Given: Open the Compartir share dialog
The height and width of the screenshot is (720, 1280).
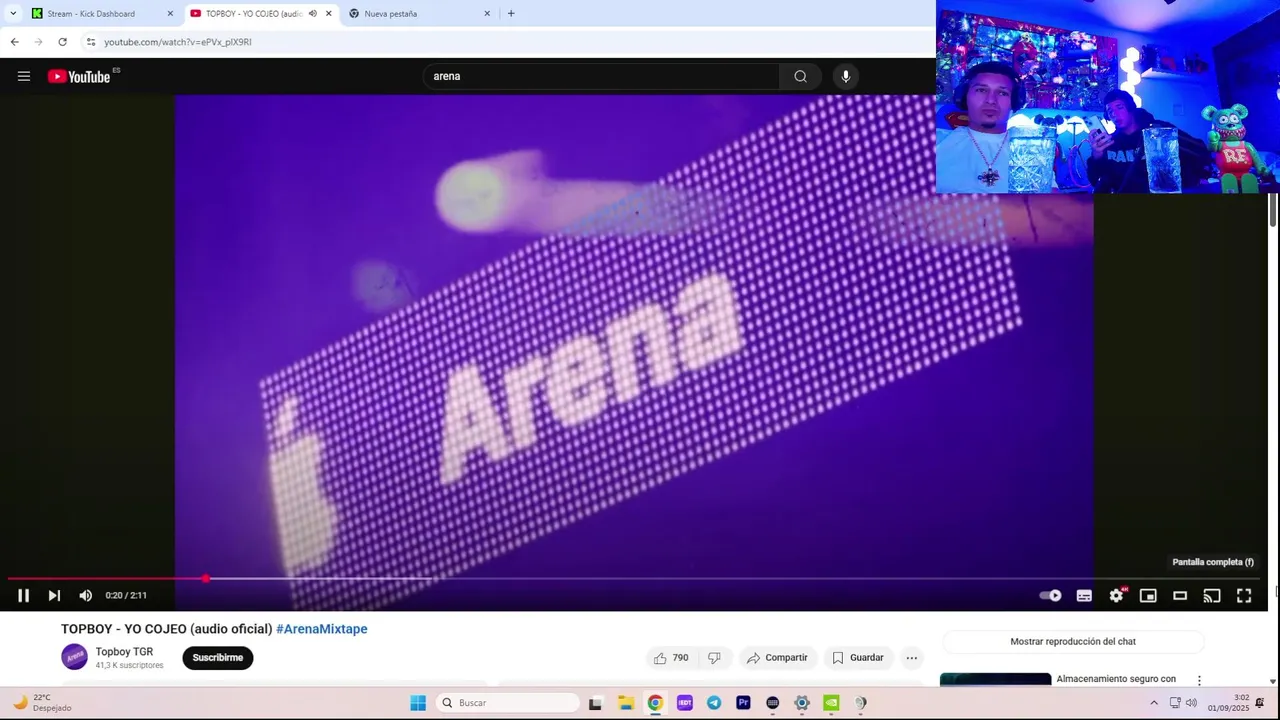Looking at the screenshot, I should (777, 658).
